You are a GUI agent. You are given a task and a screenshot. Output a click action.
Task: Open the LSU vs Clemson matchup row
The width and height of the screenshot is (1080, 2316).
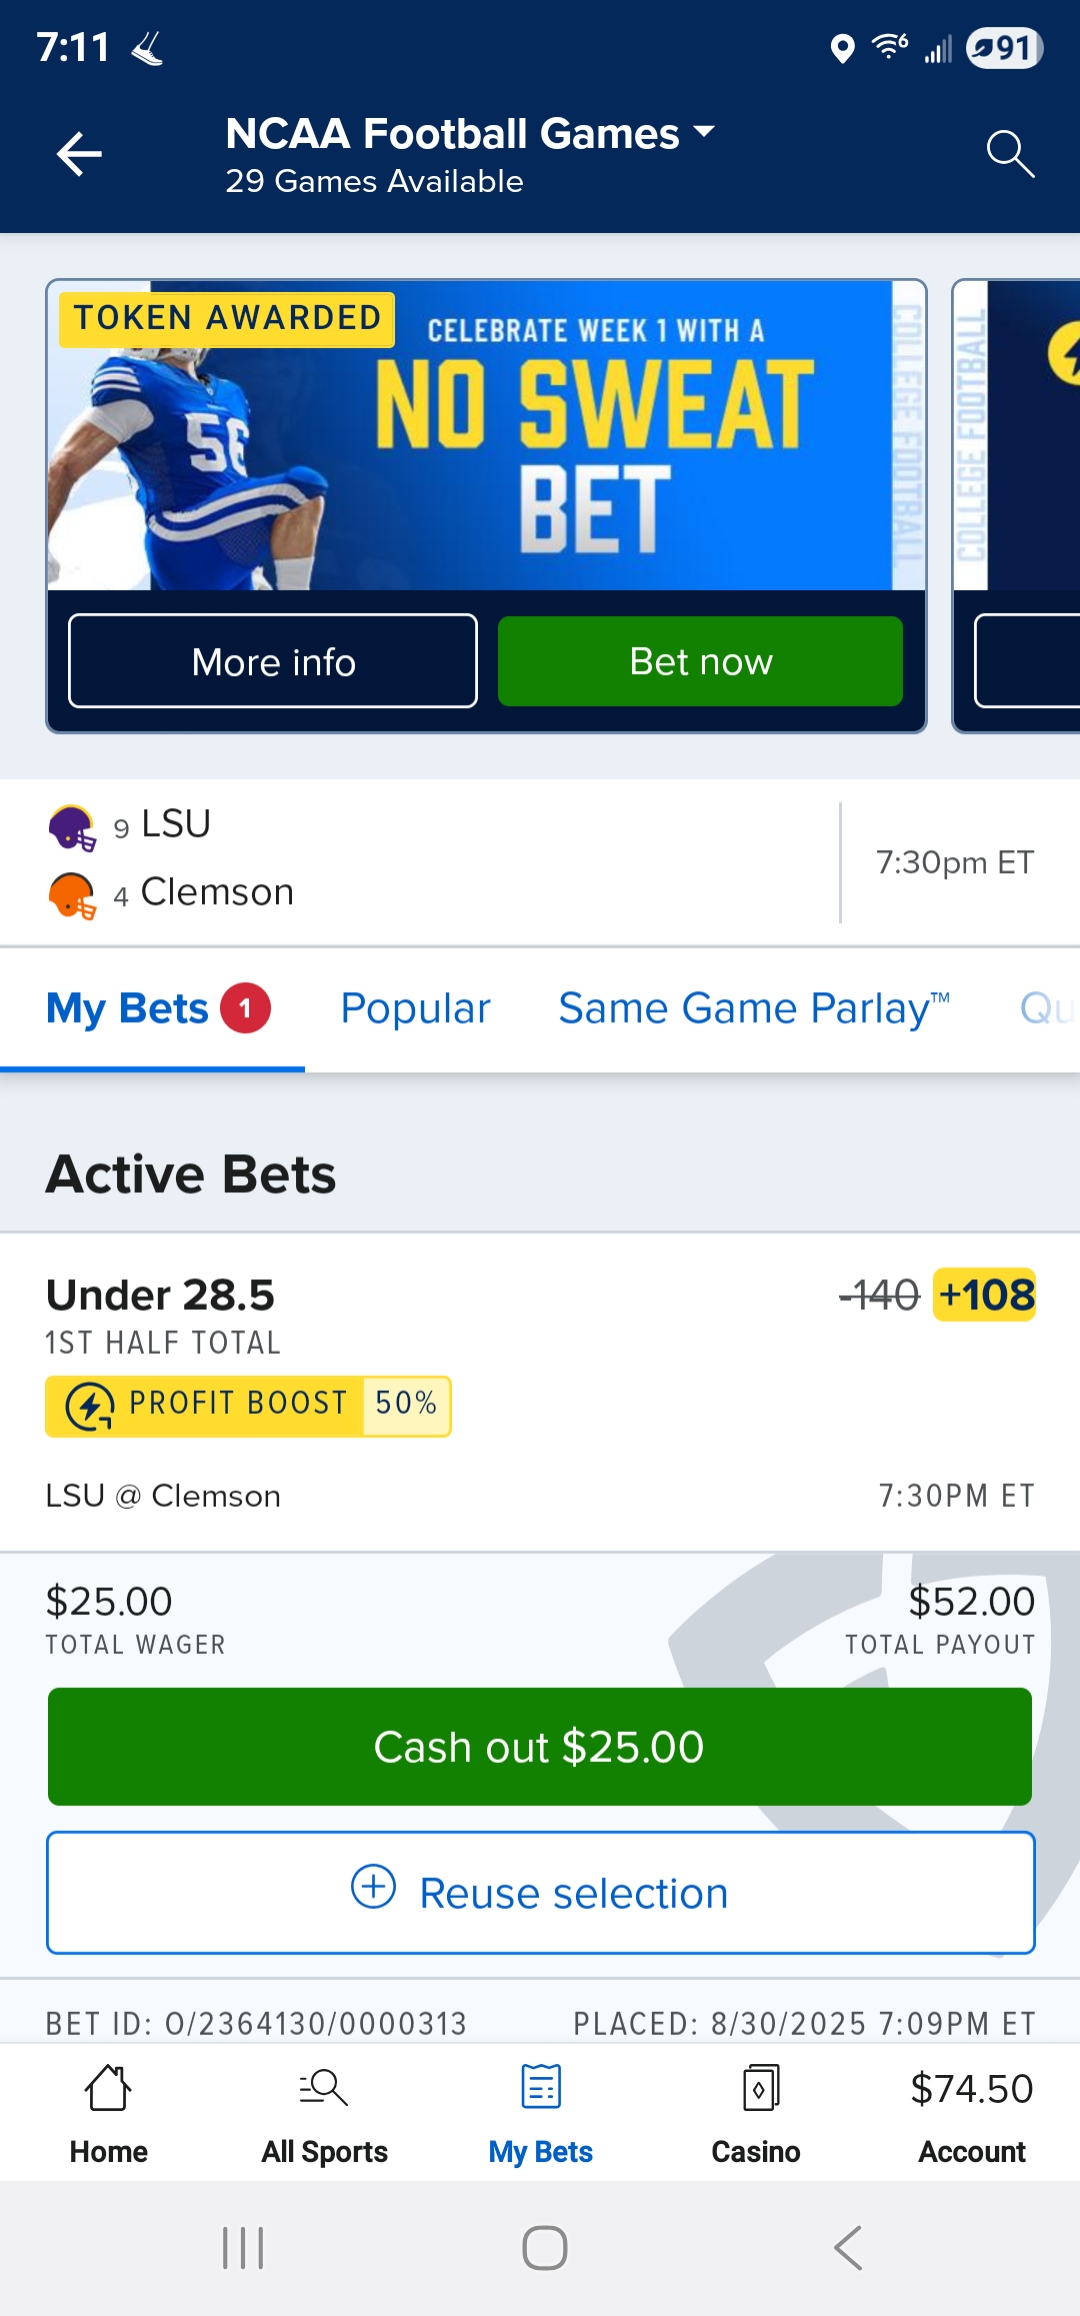coord(420,860)
